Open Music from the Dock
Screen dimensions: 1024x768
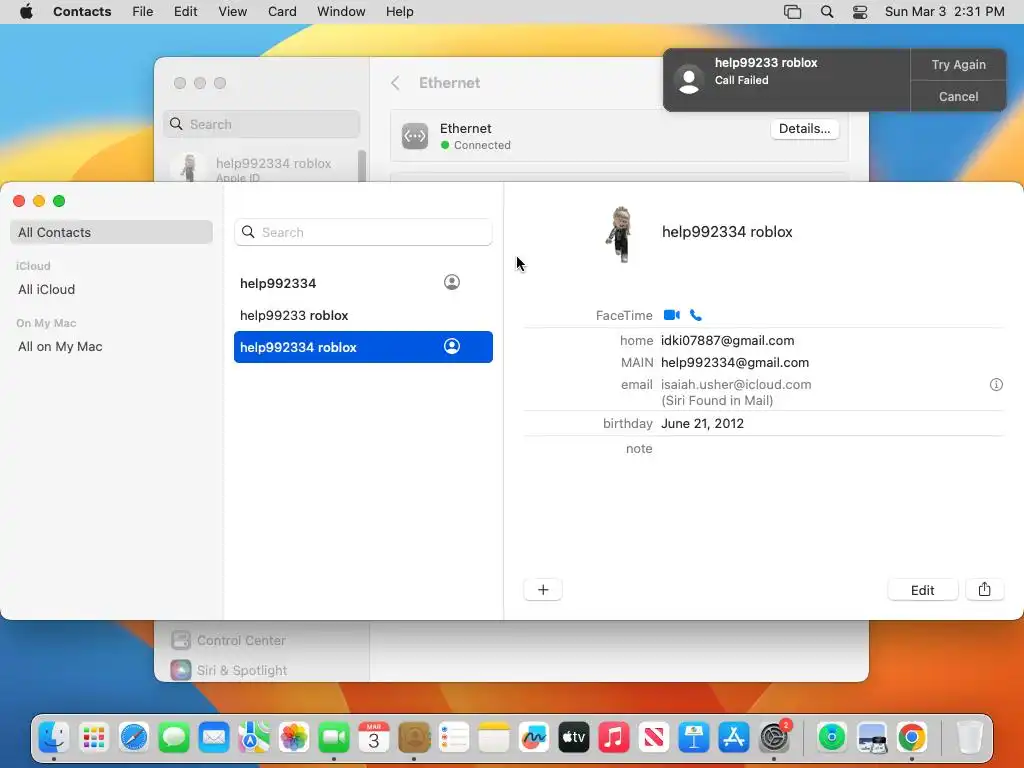(614, 737)
